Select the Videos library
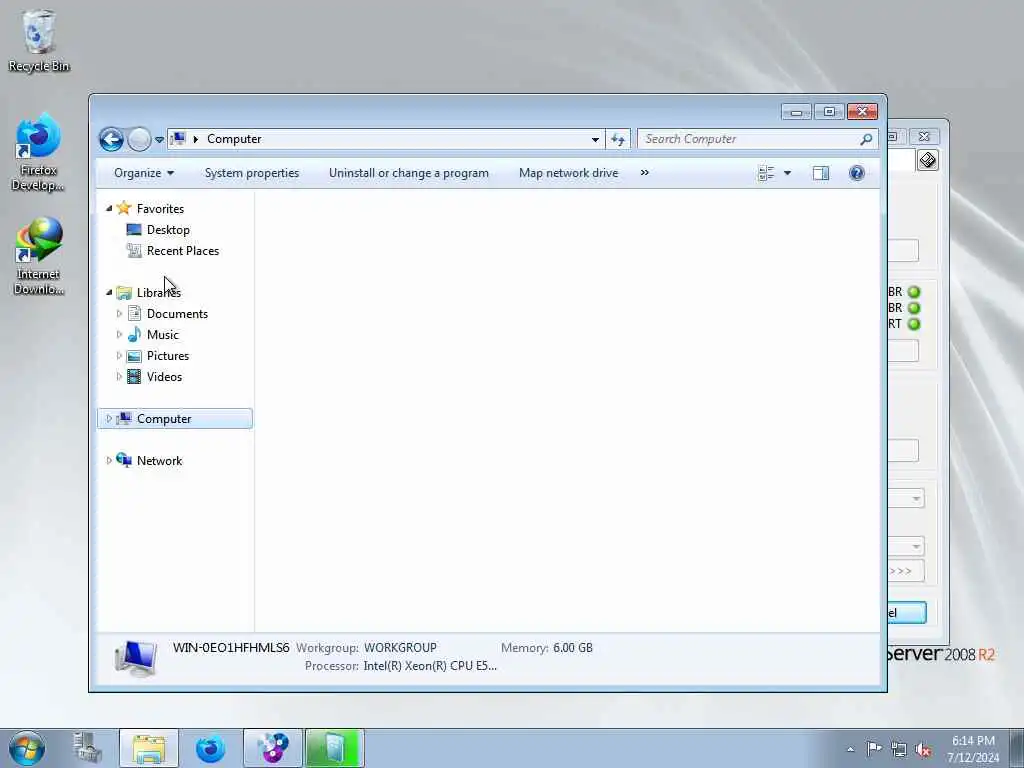Image resolution: width=1024 pixels, height=768 pixels. click(x=165, y=377)
